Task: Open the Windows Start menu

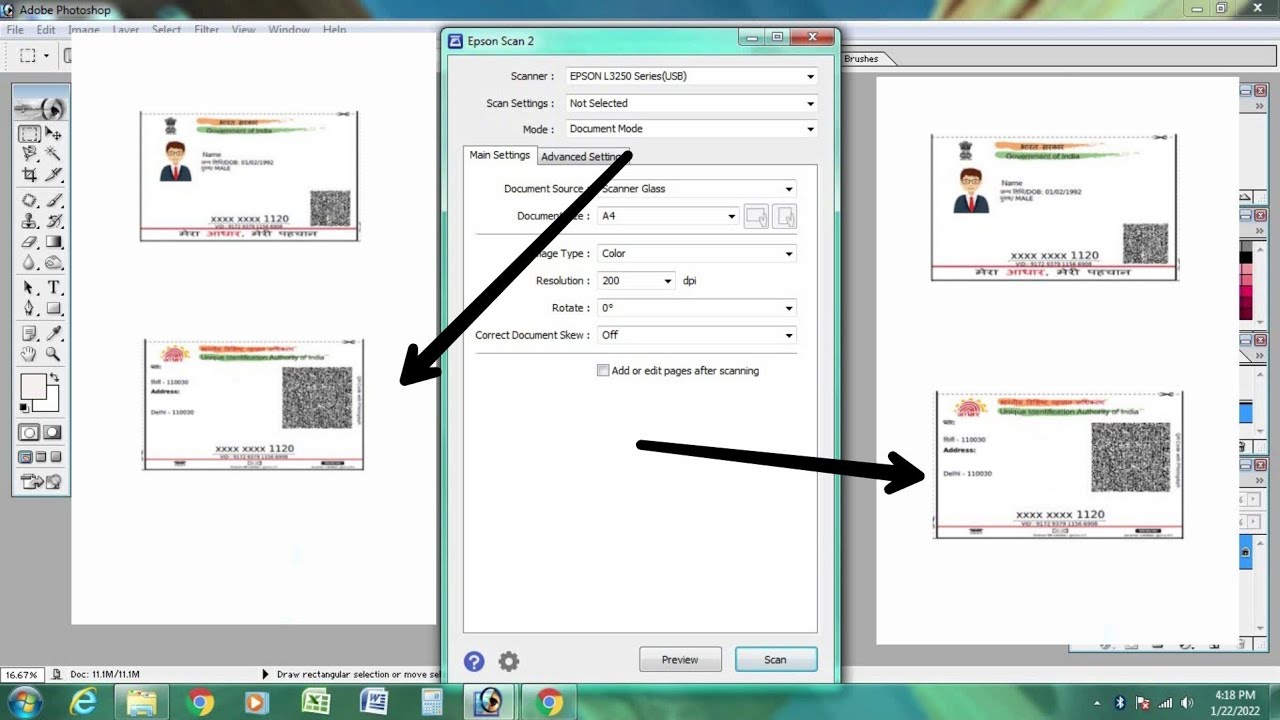Action: (24, 702)
